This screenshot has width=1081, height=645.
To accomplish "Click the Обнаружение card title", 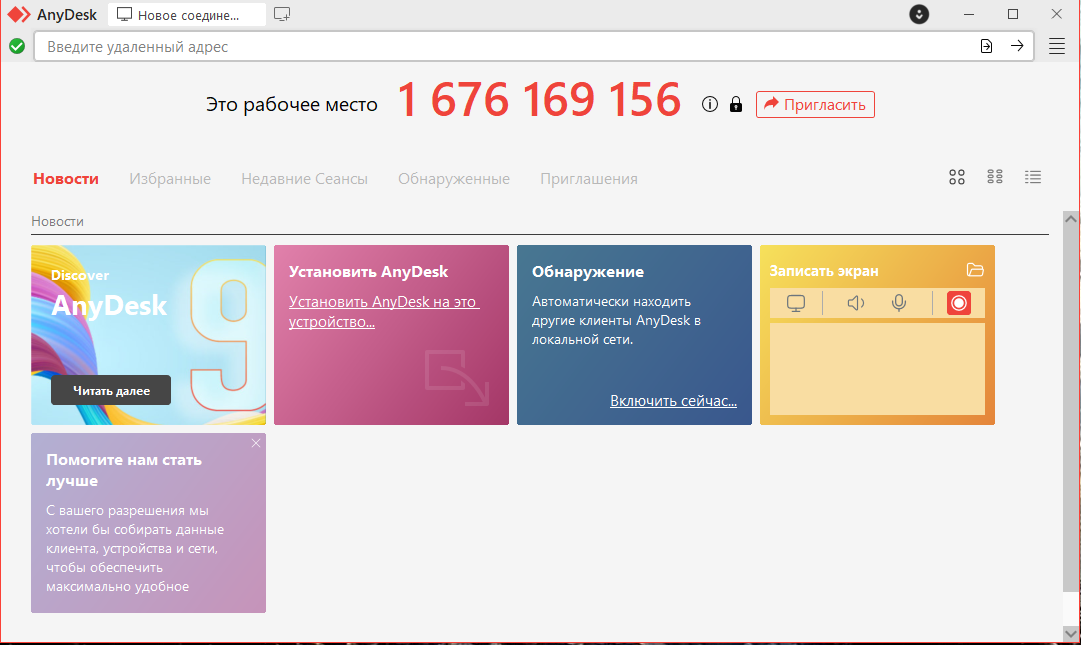I will (x=588, y=272).
